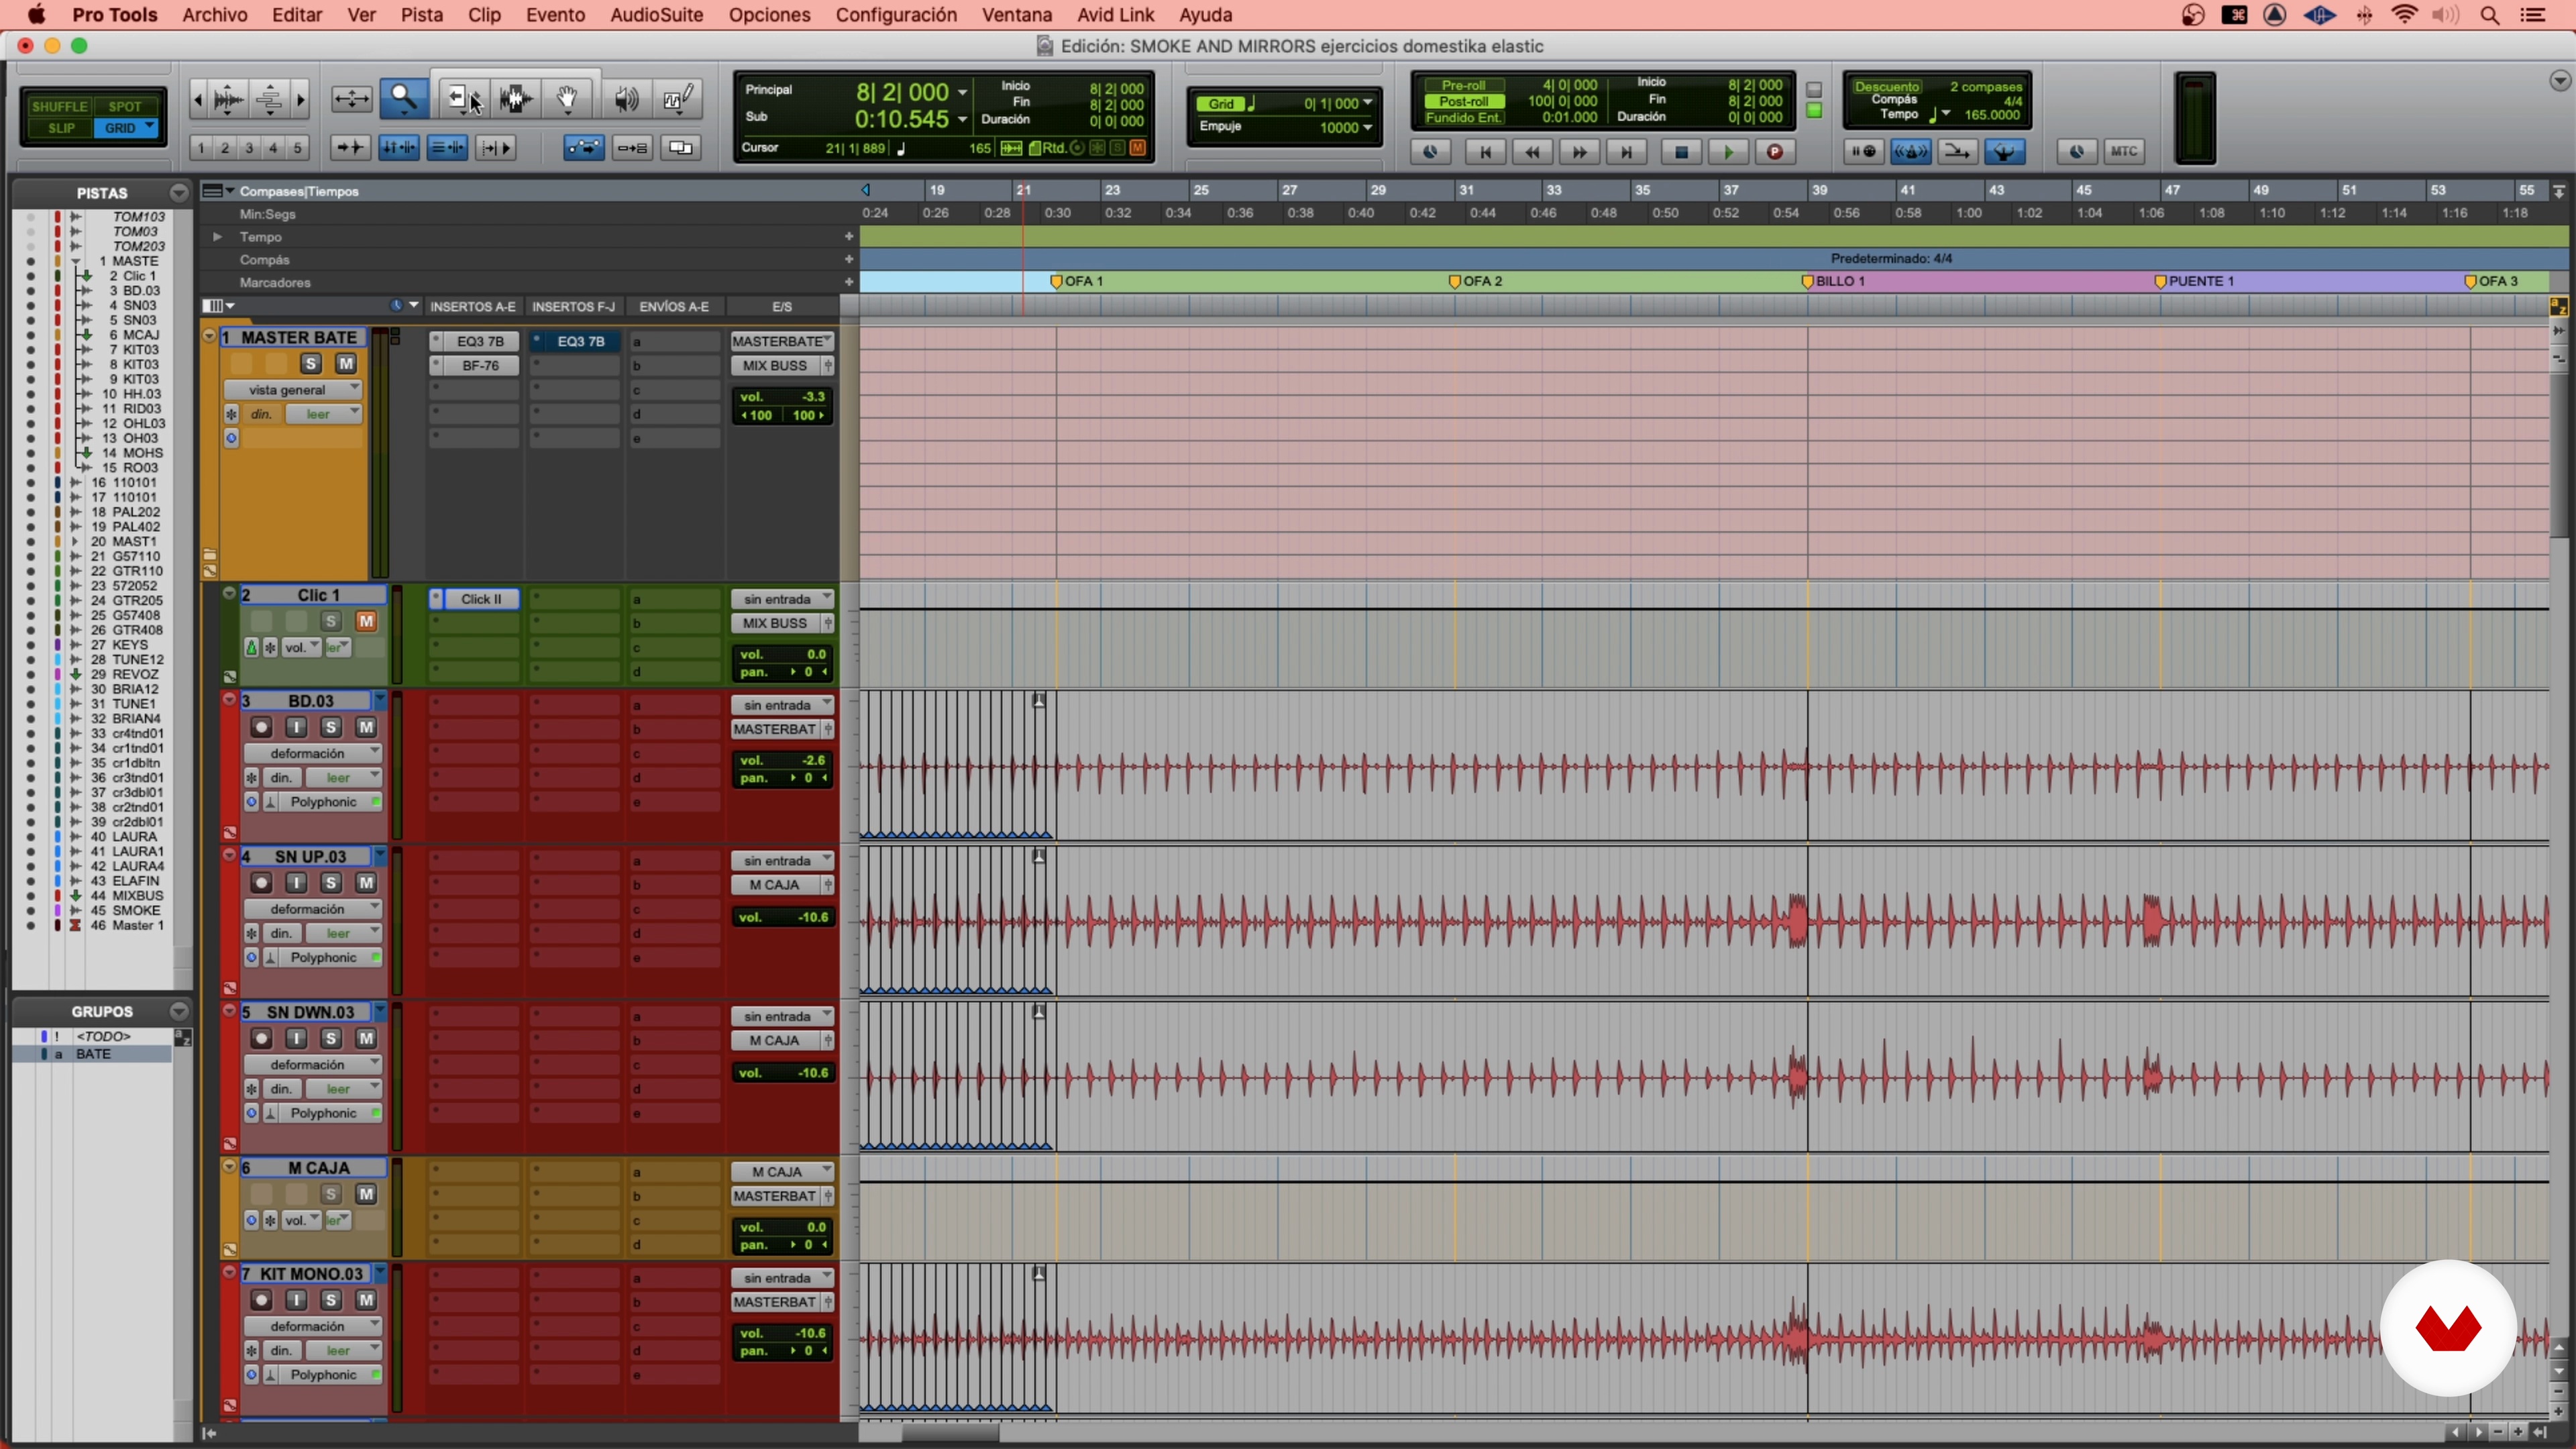Click Go to End transport button

click(x=1627, y=152)
